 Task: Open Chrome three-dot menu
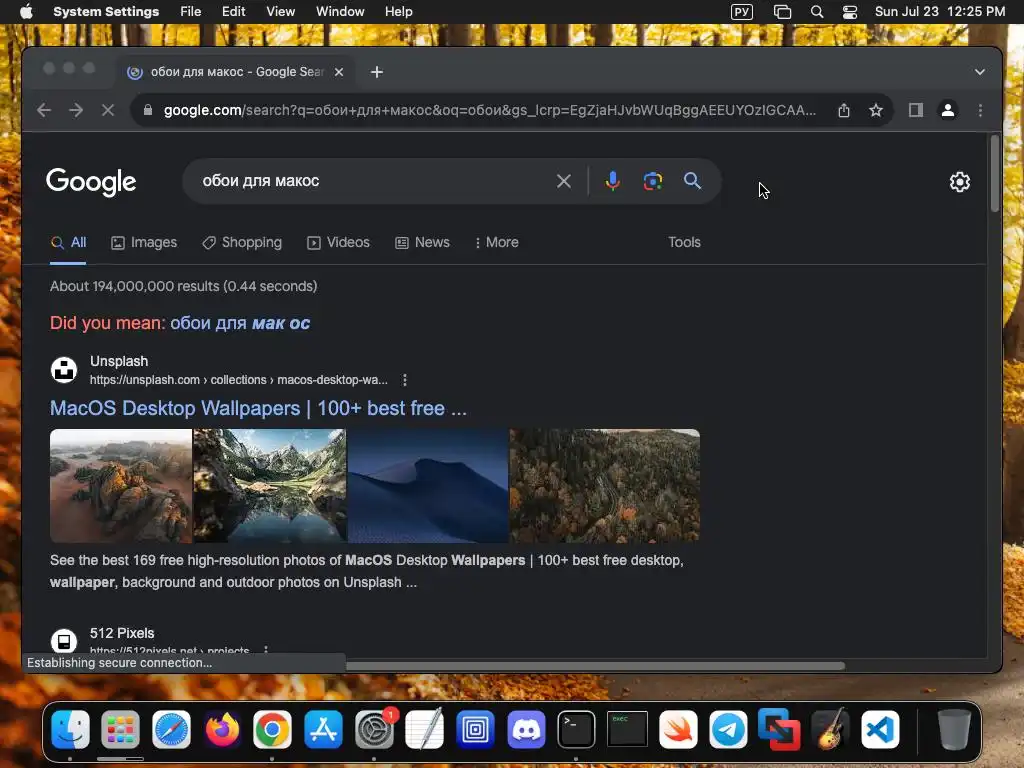[980, 110]
